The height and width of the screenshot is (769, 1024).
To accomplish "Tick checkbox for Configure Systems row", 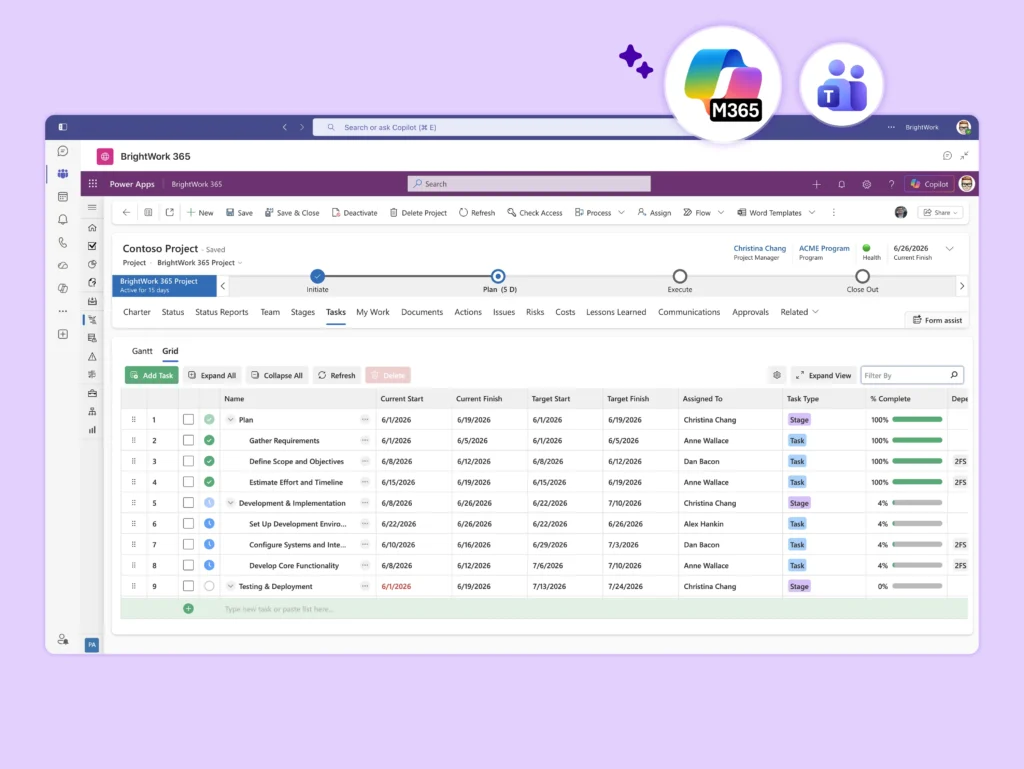I will point(188,544).
